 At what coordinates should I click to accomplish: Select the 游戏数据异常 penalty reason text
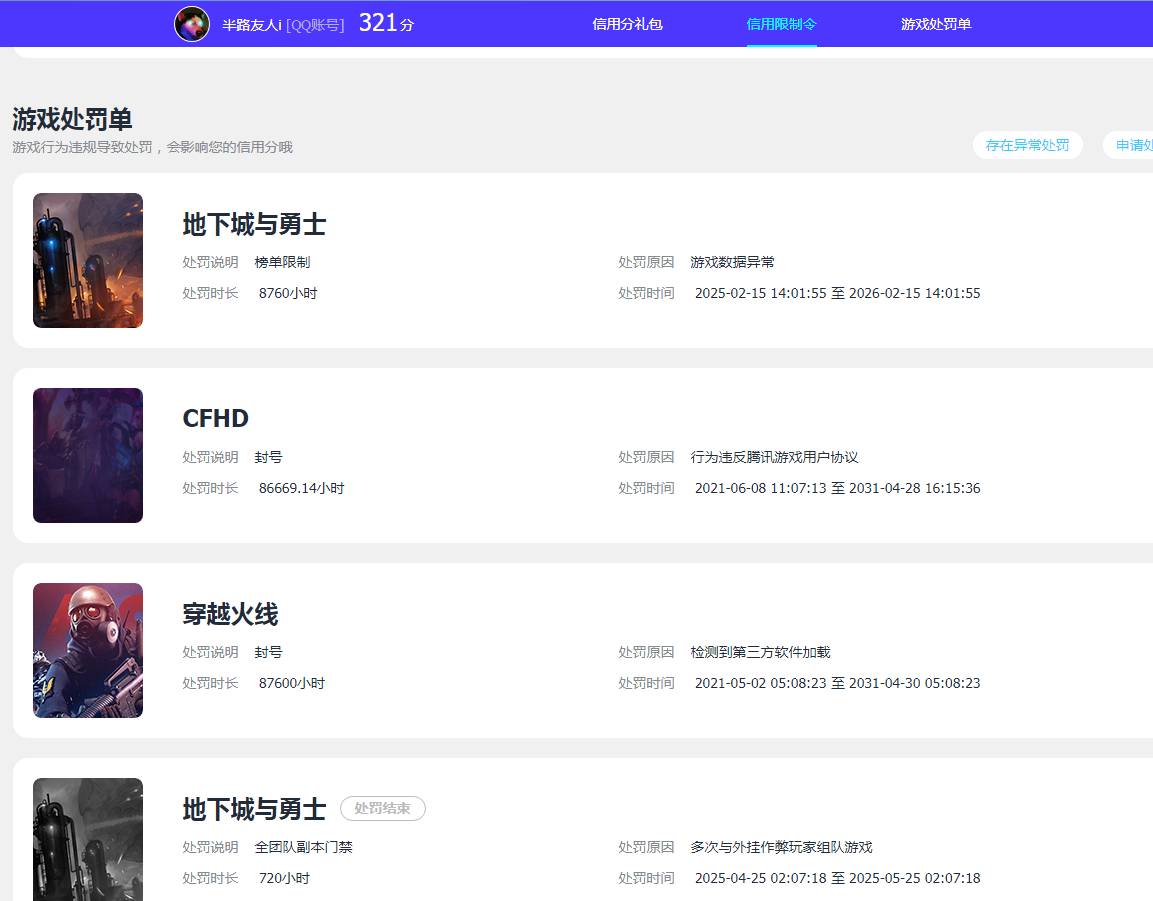coord(732,262)
